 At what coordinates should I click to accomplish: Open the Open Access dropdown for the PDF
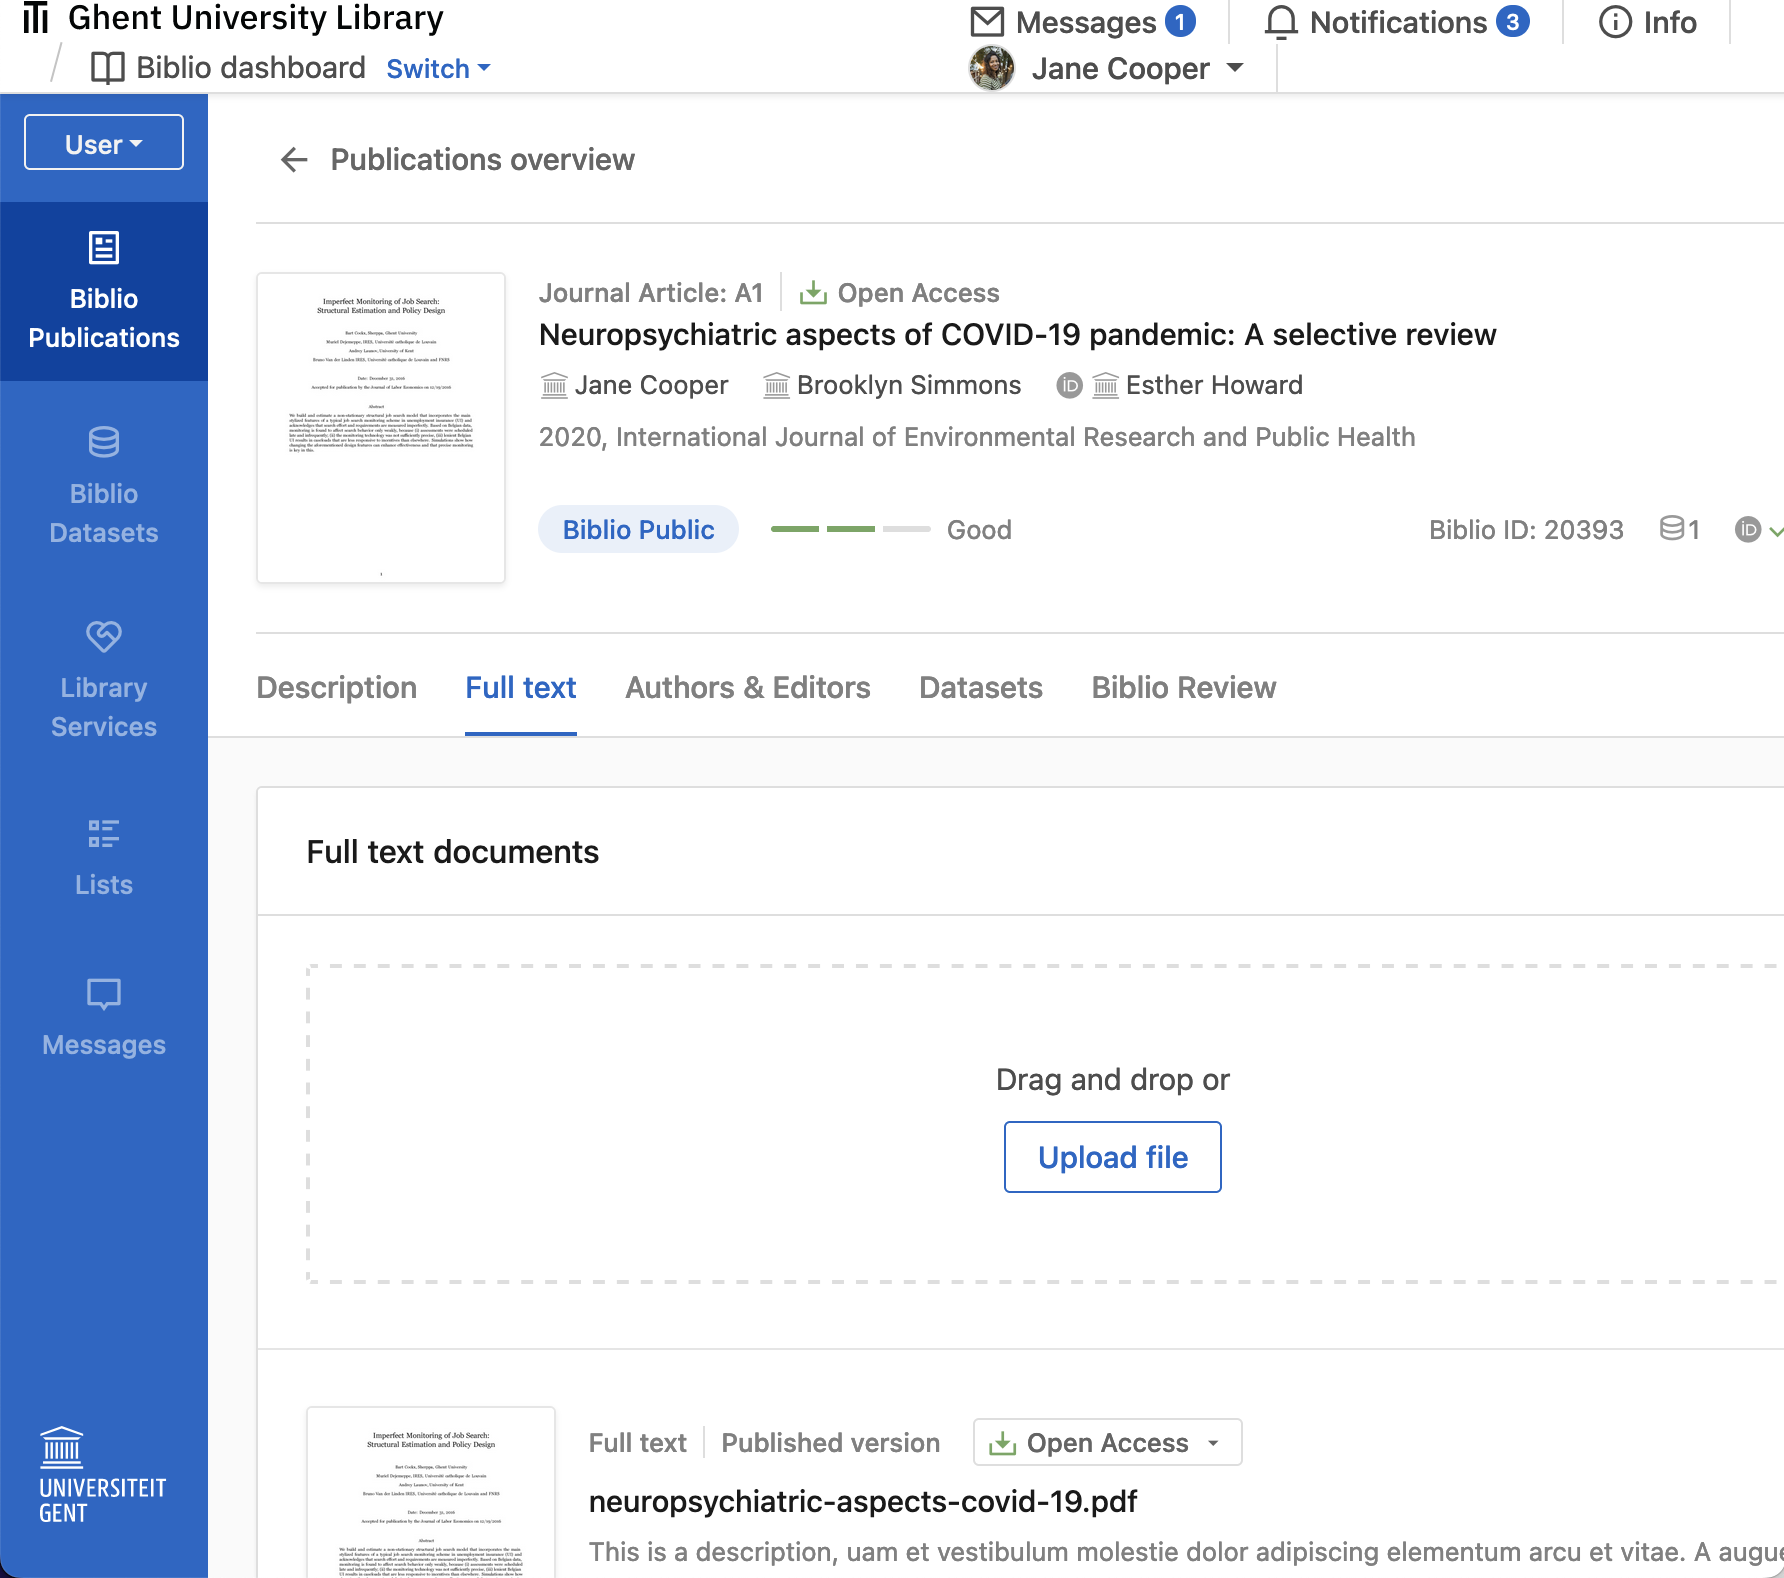coord(1106,1442)
